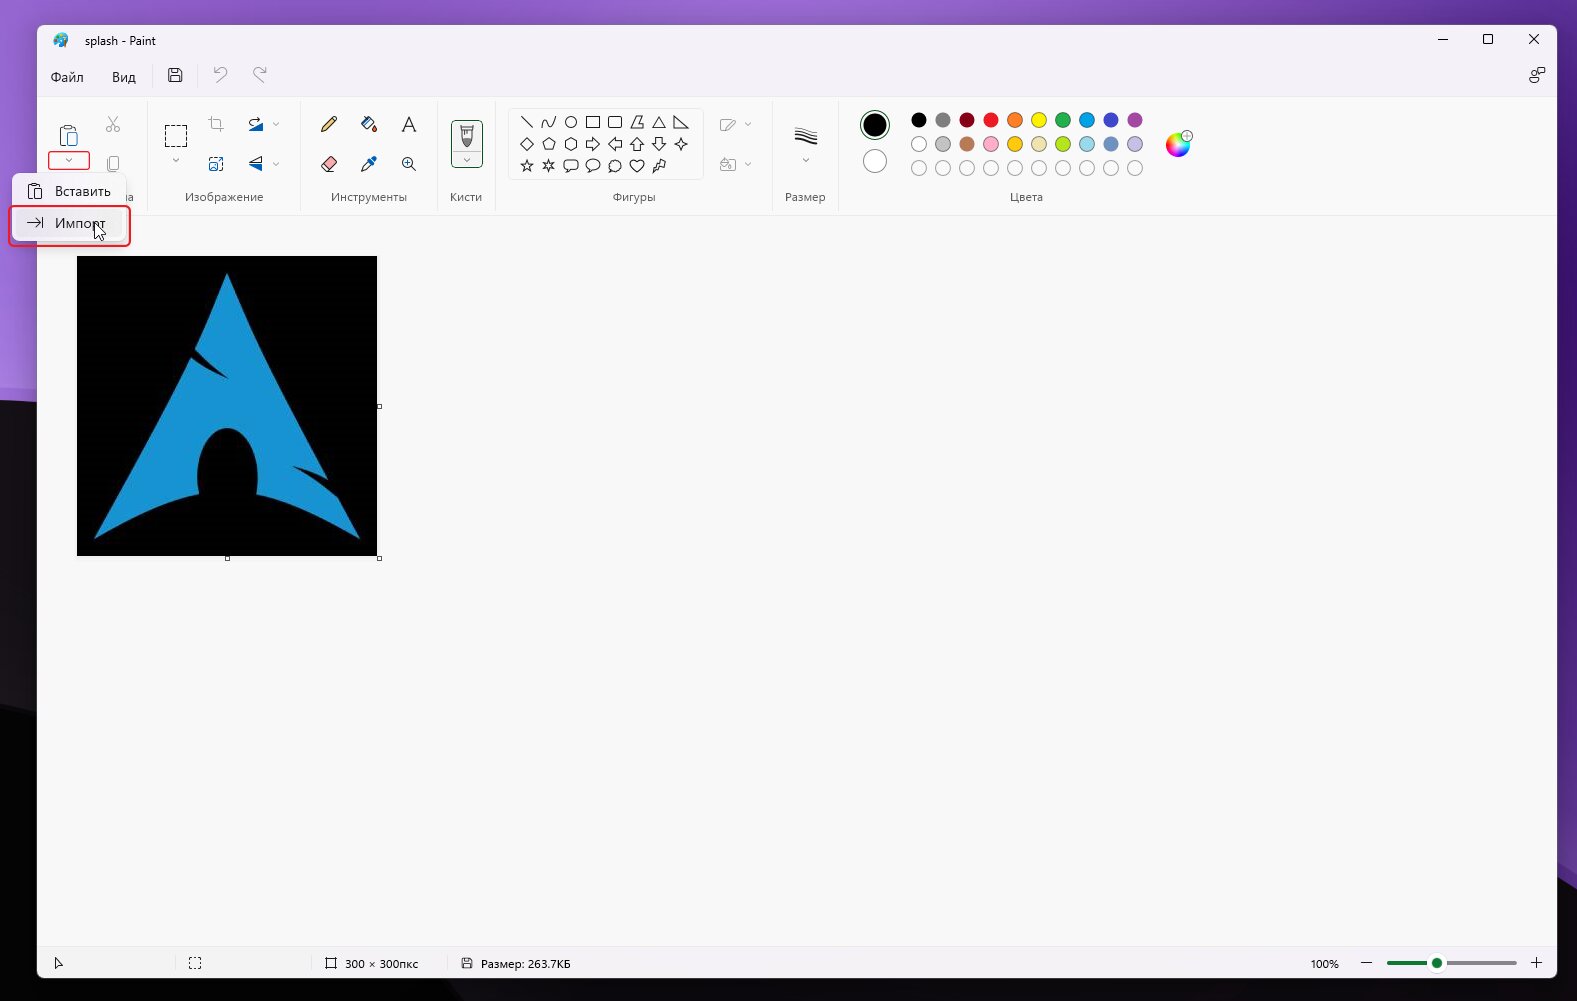
Task: Select the Pencil tool
Action: click(x=329, y=124)
